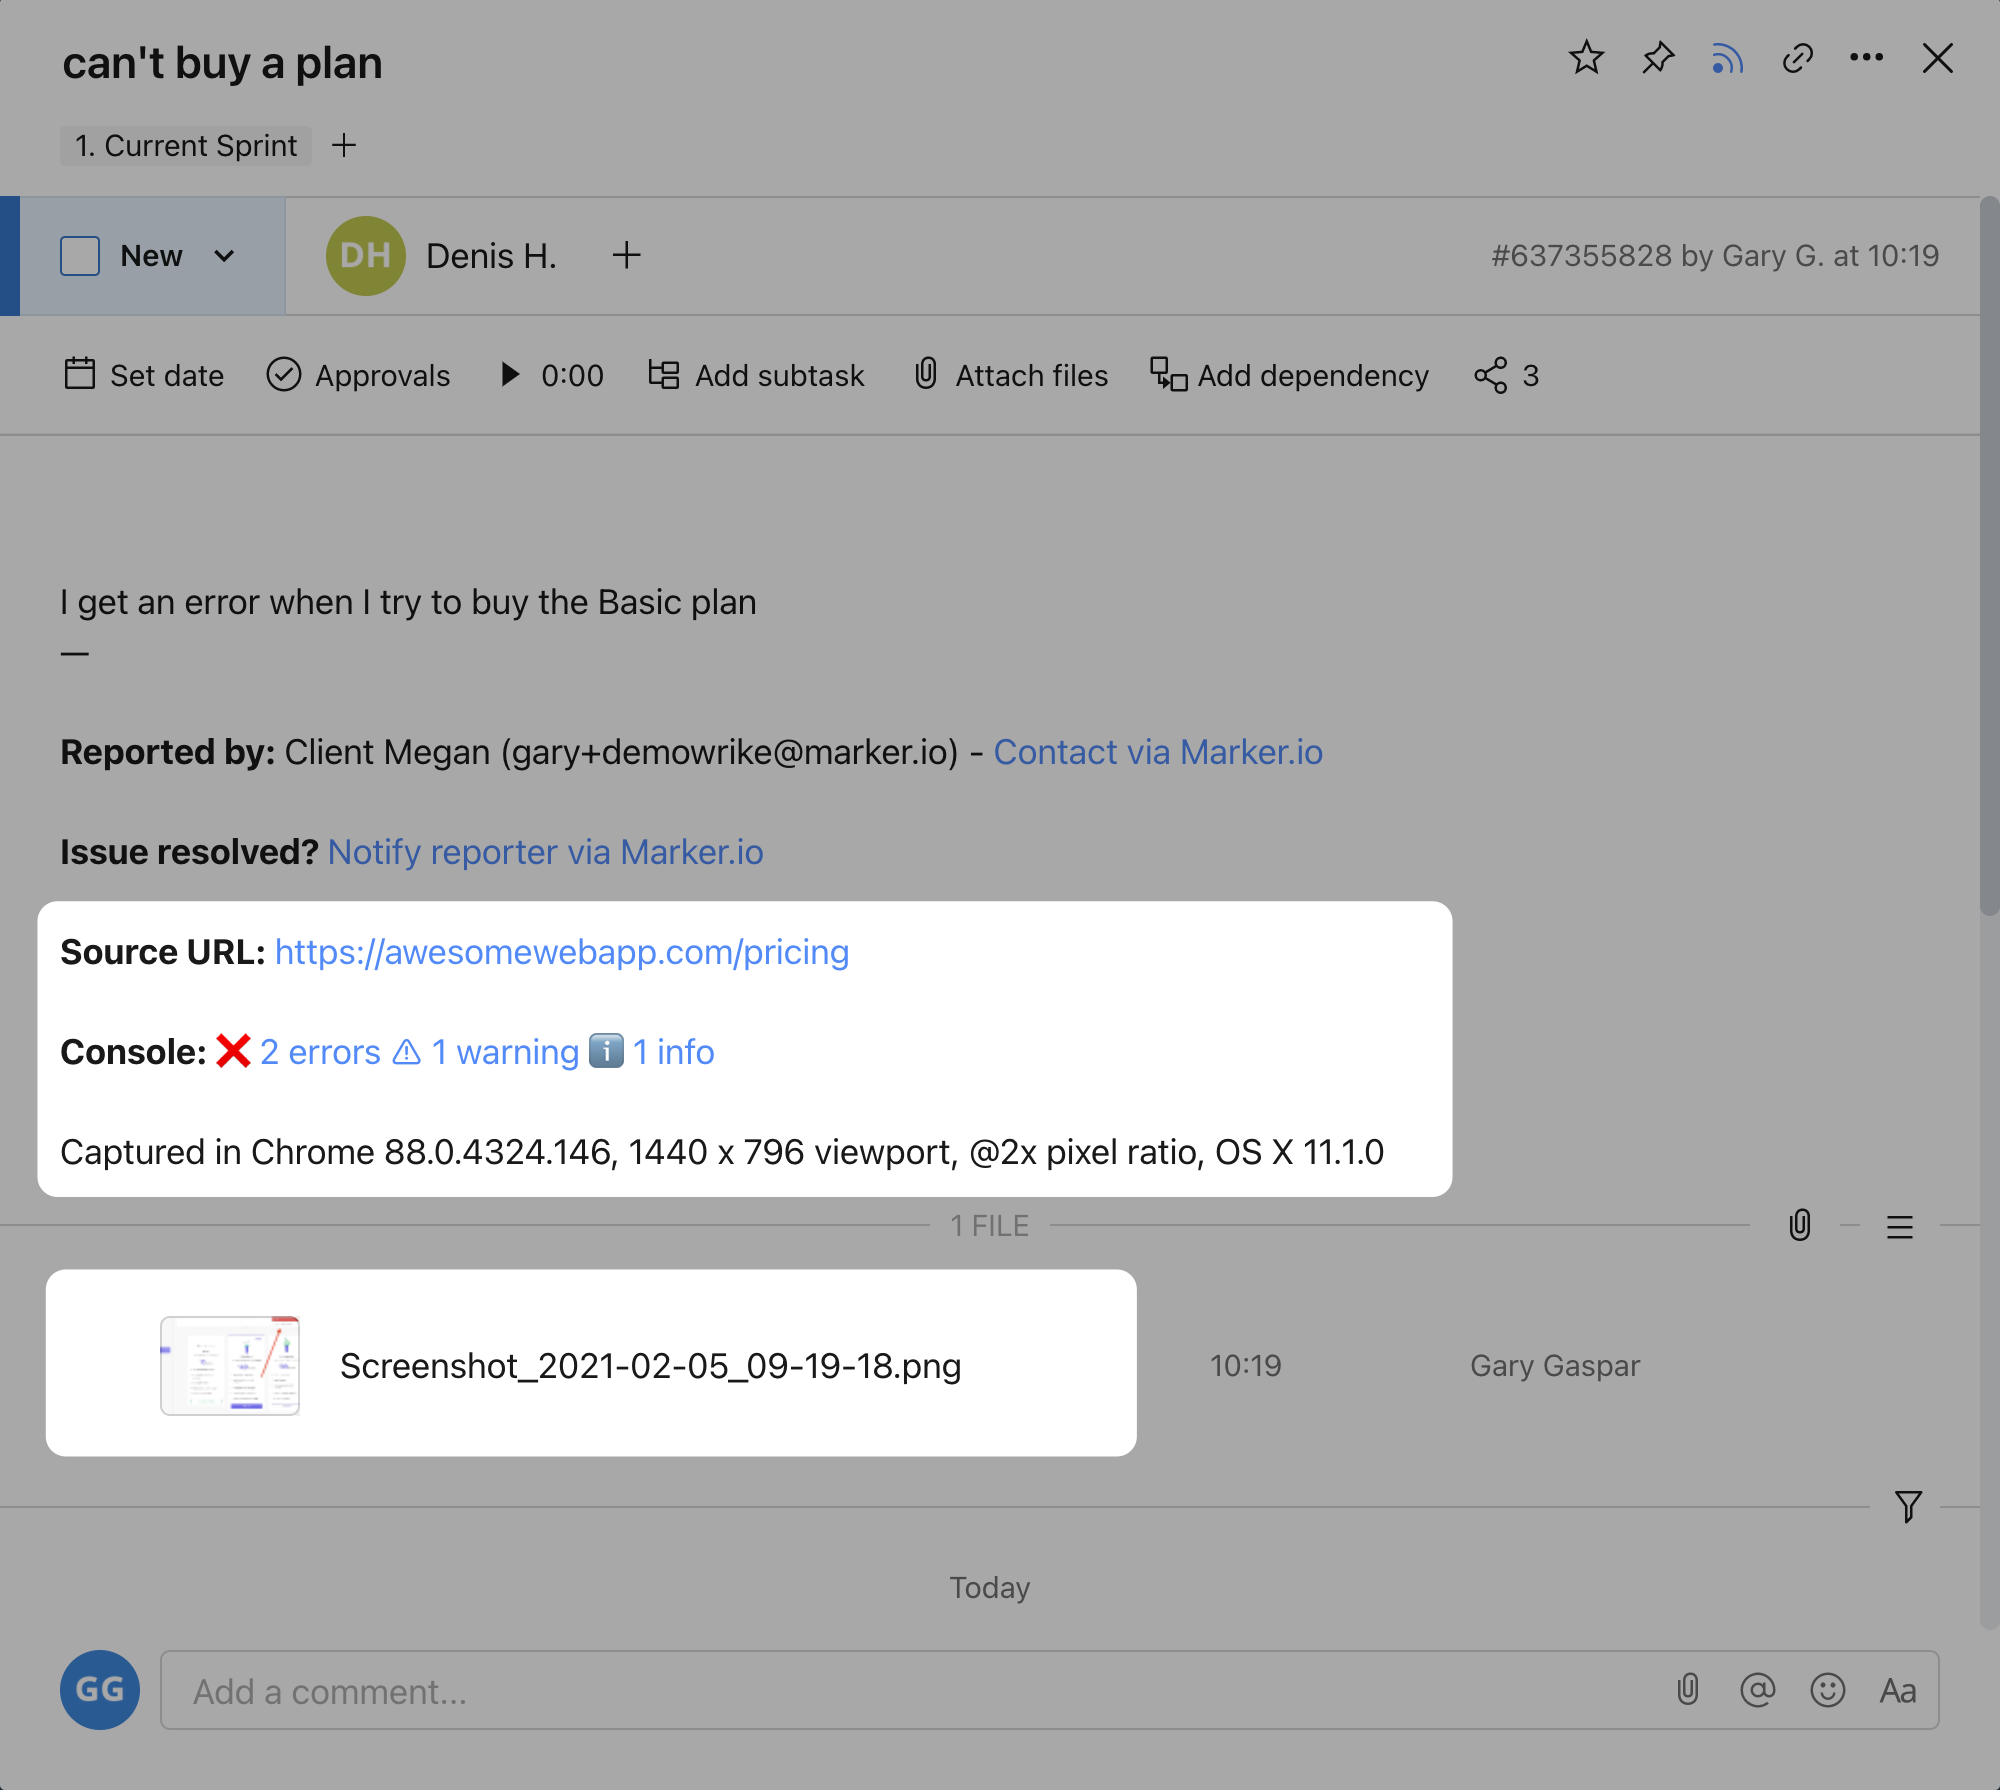Click the comment stream filter icon
Viewport: 2000px width, 1790px height.
1908,1506
